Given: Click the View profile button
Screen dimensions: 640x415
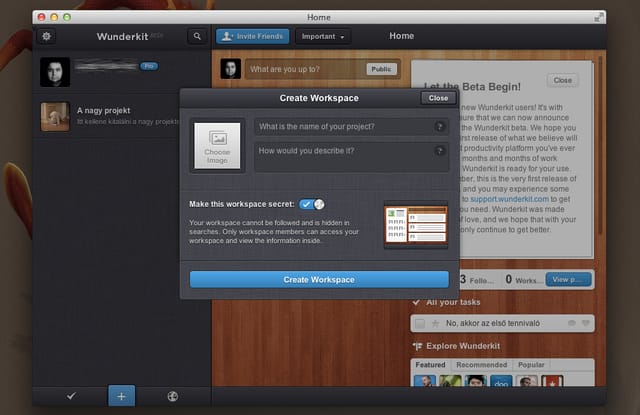Looking at the screenshot, I should (569, 280).
